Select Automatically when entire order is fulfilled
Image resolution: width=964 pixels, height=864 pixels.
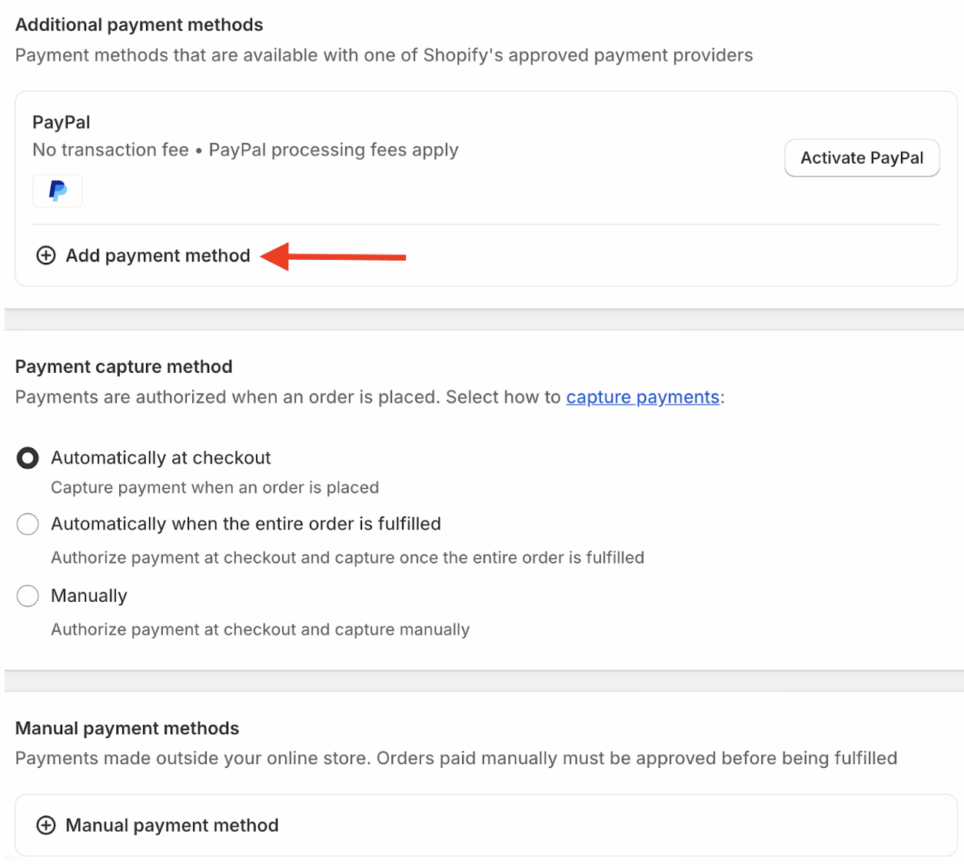[x=27, y=524]
